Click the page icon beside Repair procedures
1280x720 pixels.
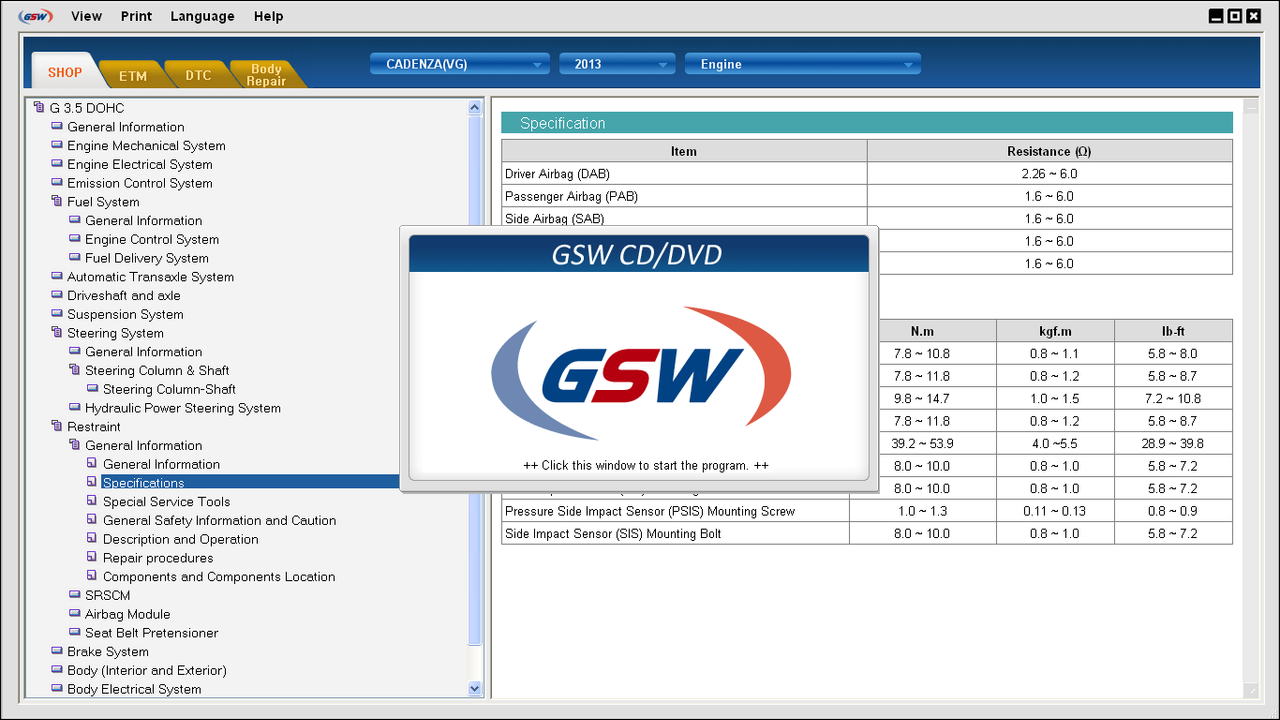pos(93,558)
